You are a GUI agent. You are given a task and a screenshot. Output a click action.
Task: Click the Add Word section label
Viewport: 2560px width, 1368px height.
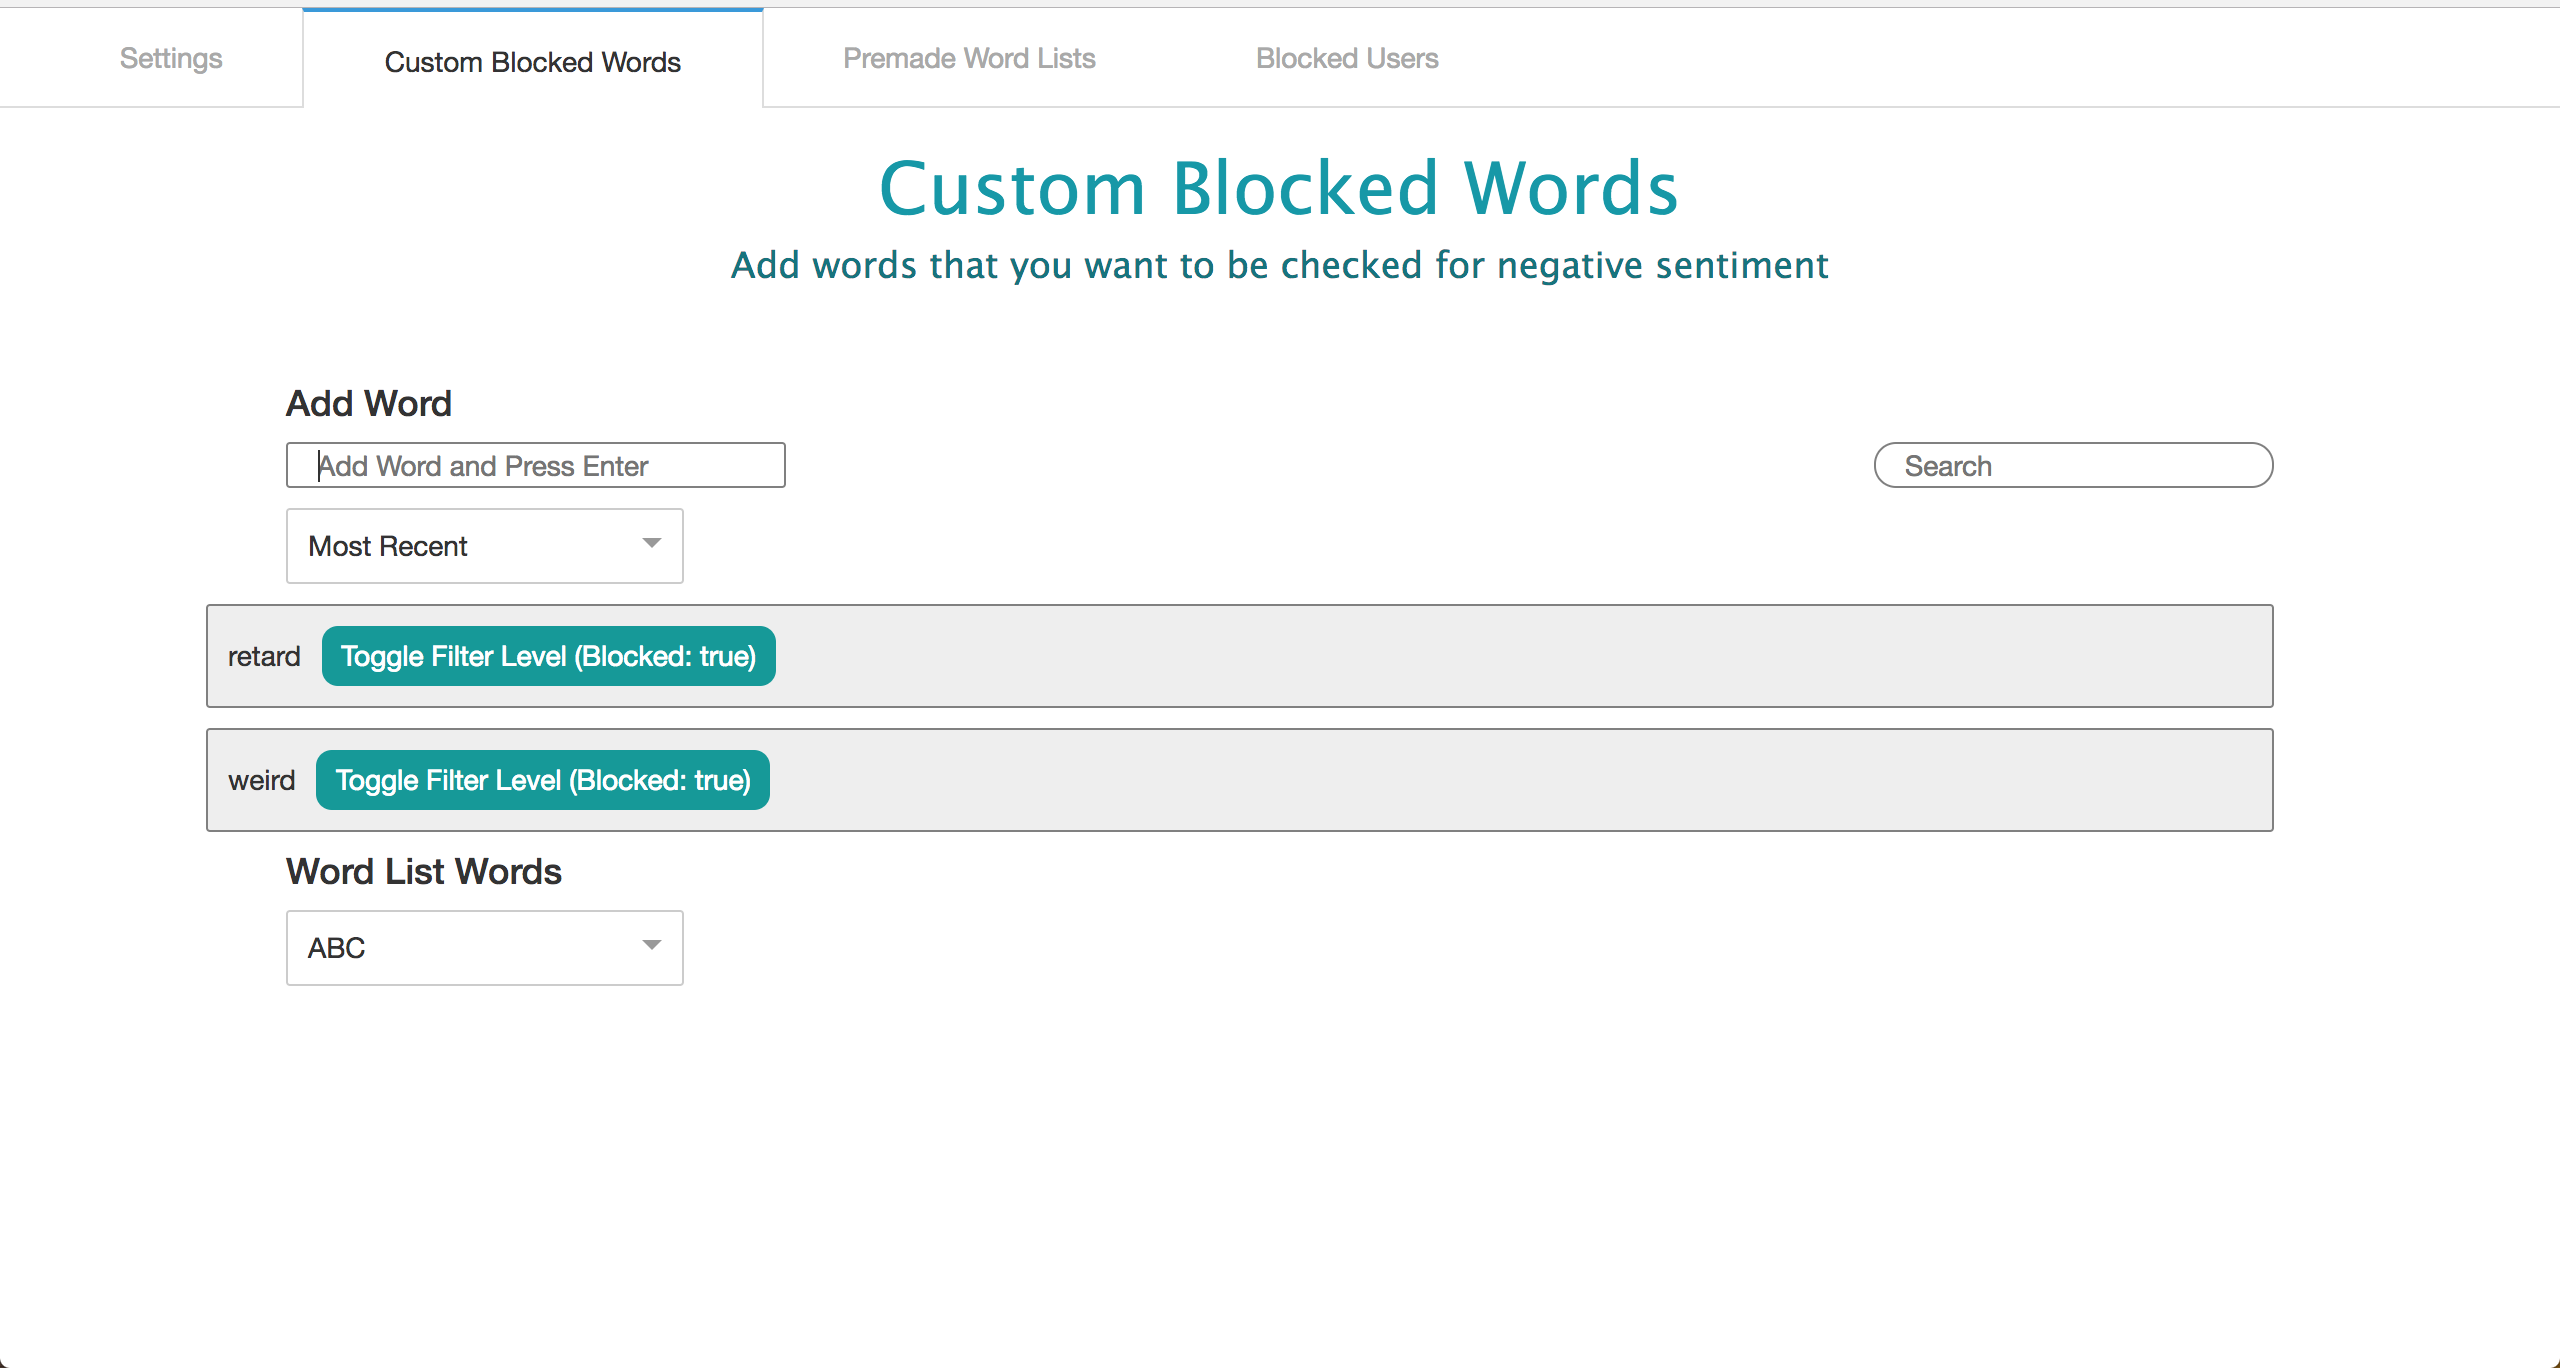[369, 403]
